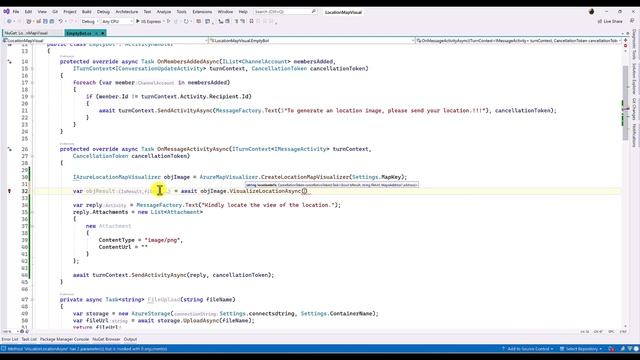
Task: Click CreateLocationMapVisualizer on line 30
Action: click(x=305, y=177)
